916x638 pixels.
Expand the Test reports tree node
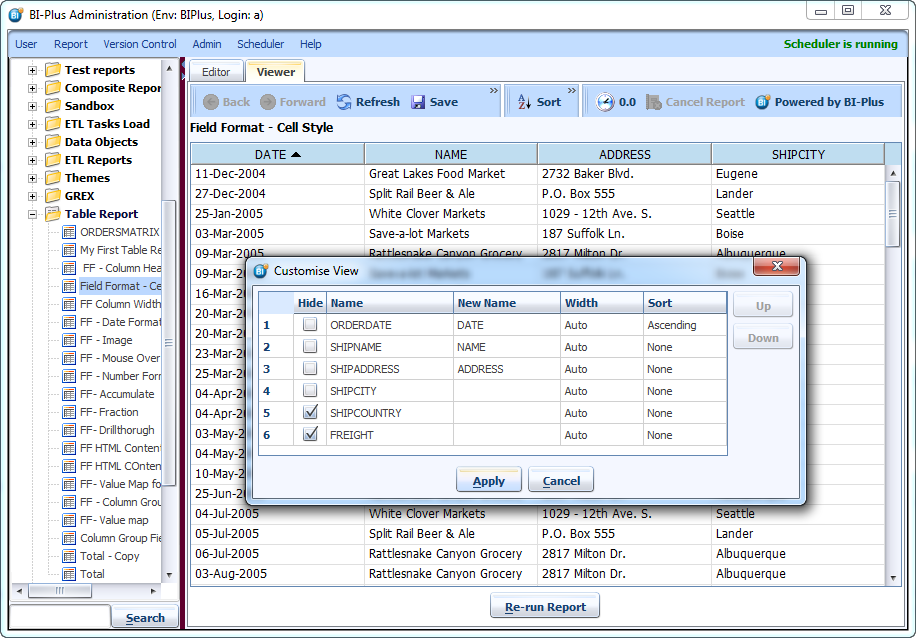tap(32, 70)
